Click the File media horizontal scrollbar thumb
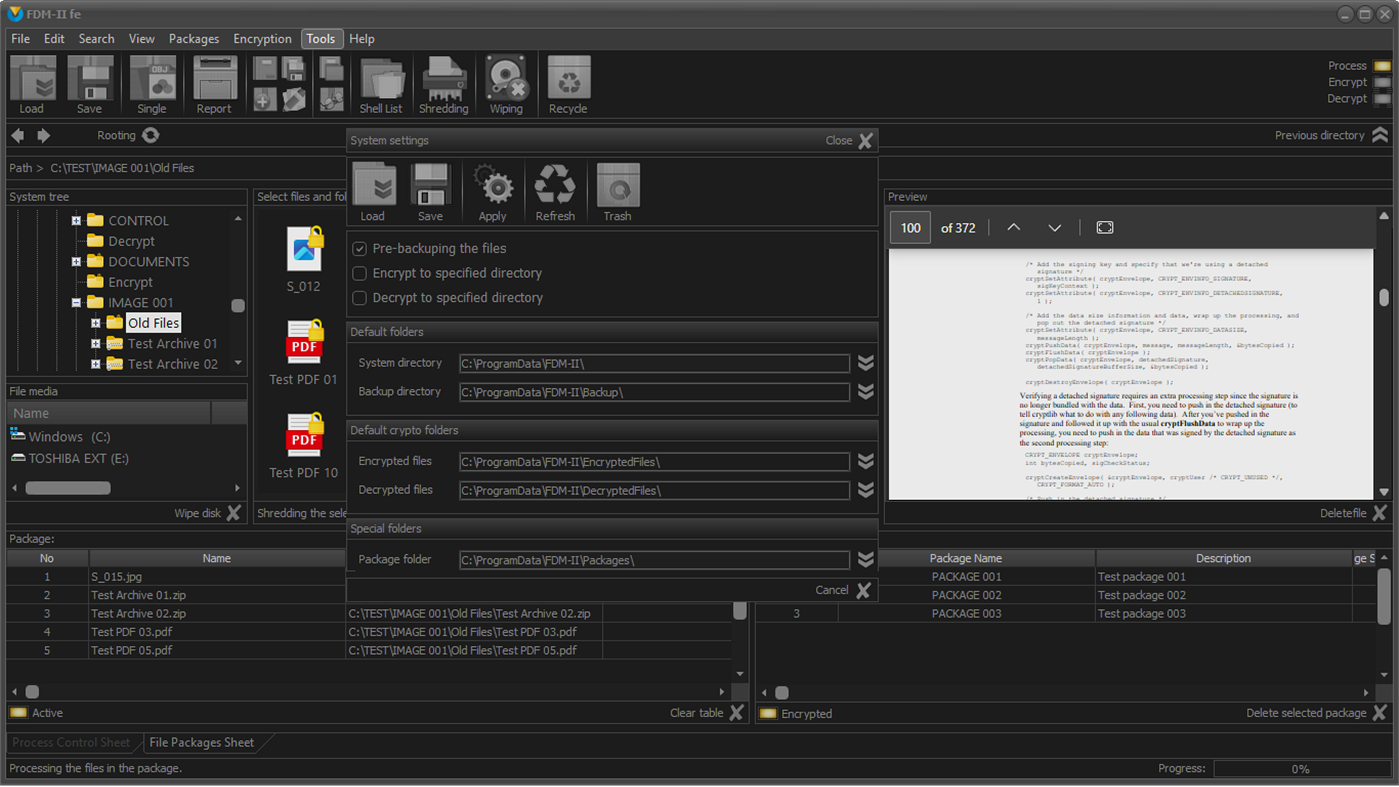 click(68, 488)
